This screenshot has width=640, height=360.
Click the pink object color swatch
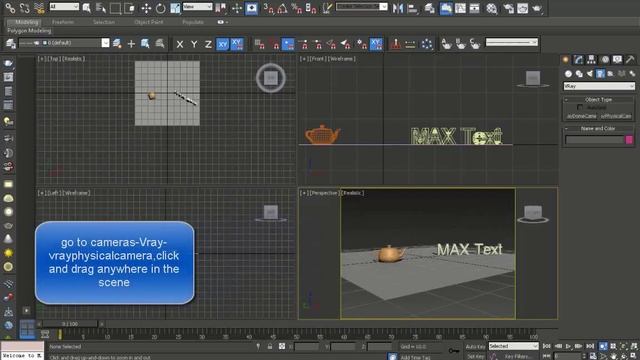(x=629, y=140)
